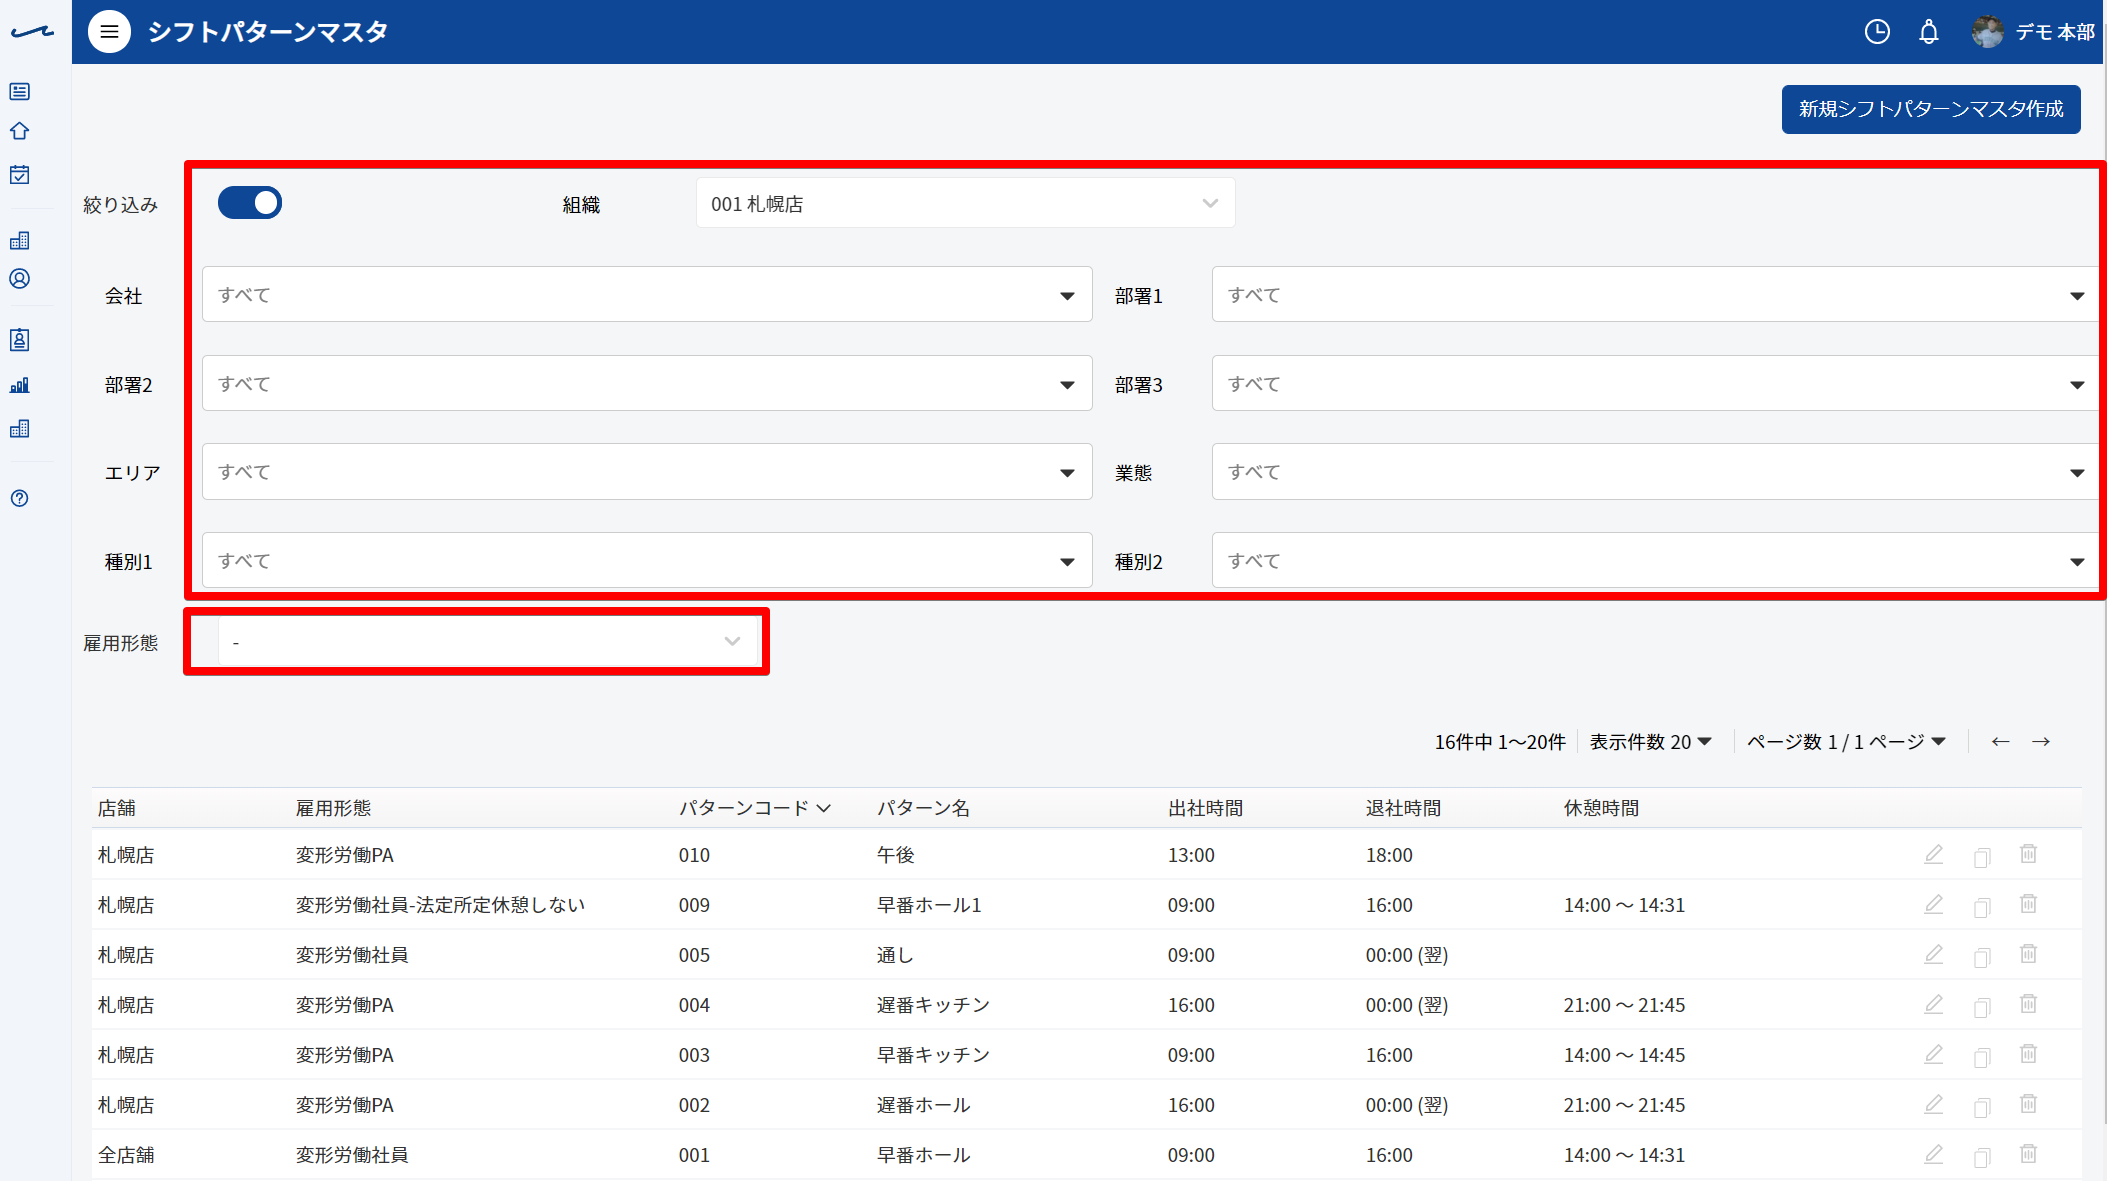Sort by パターンコード column header

pos(755,808)
